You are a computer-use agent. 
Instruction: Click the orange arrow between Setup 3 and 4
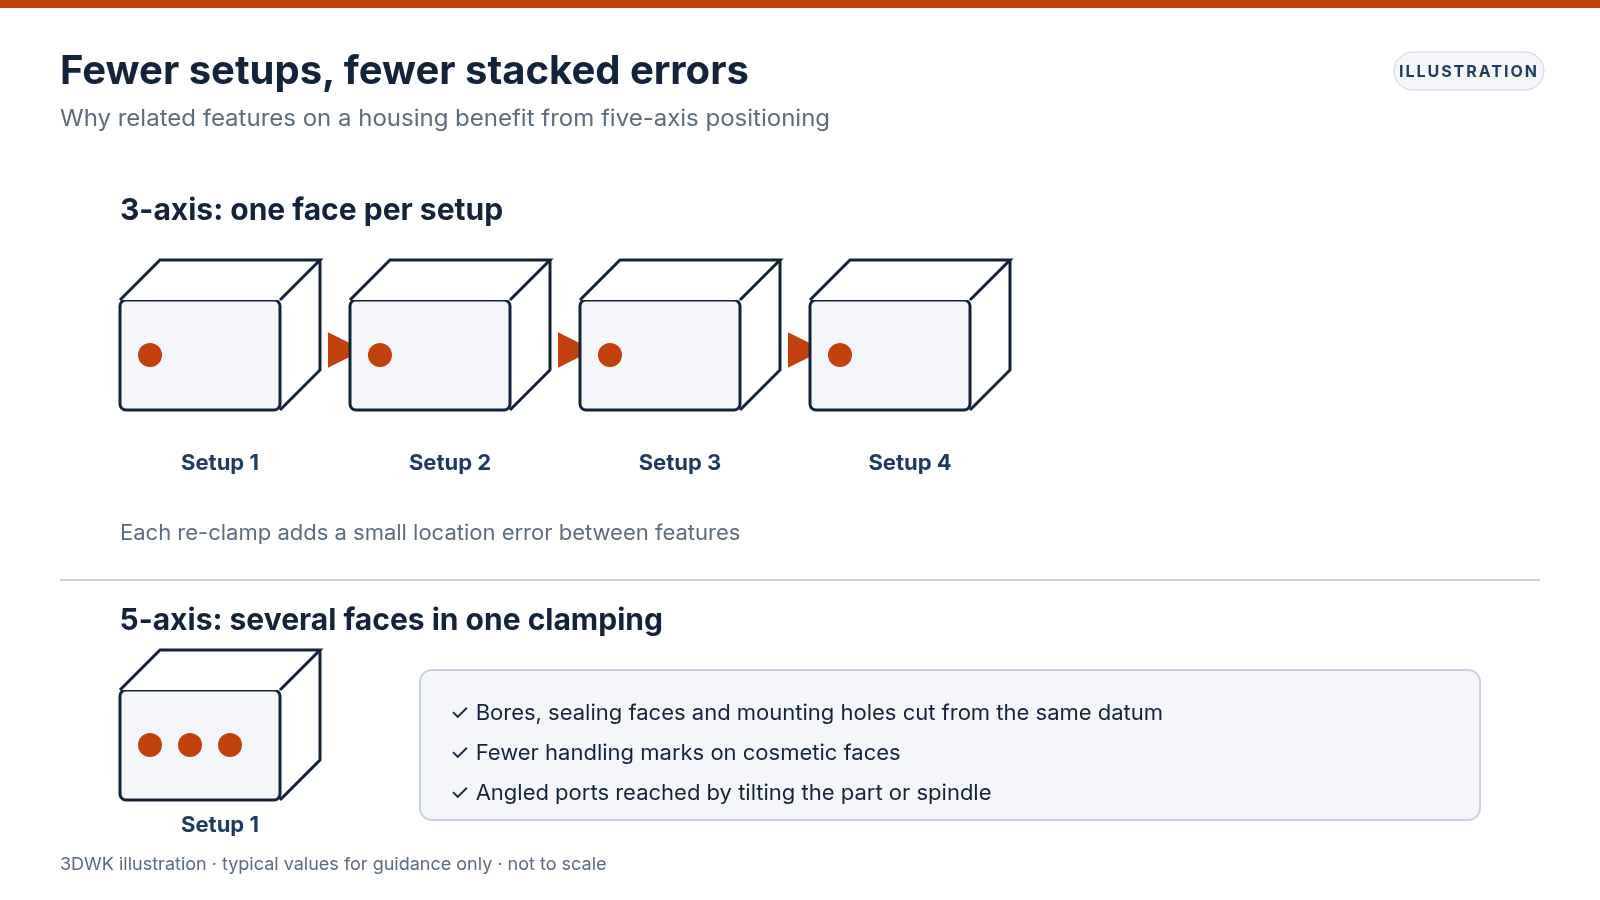tap(799, 350)
